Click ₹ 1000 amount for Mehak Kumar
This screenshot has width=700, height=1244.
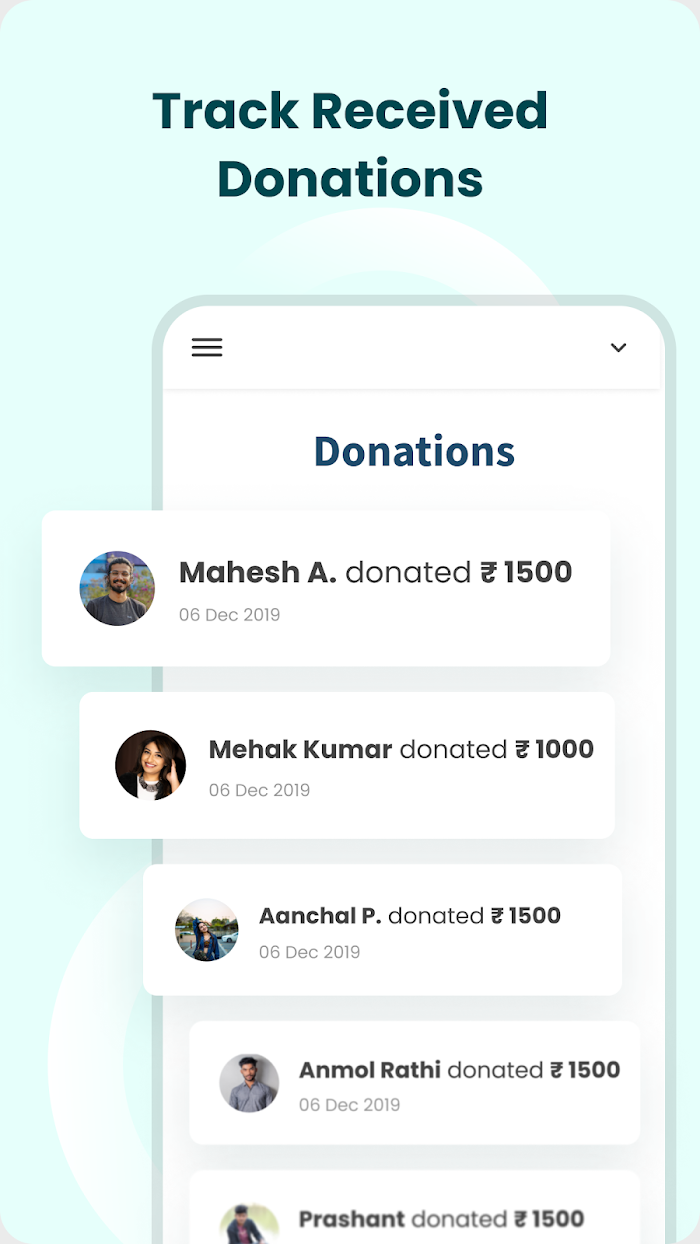(554, 749)
